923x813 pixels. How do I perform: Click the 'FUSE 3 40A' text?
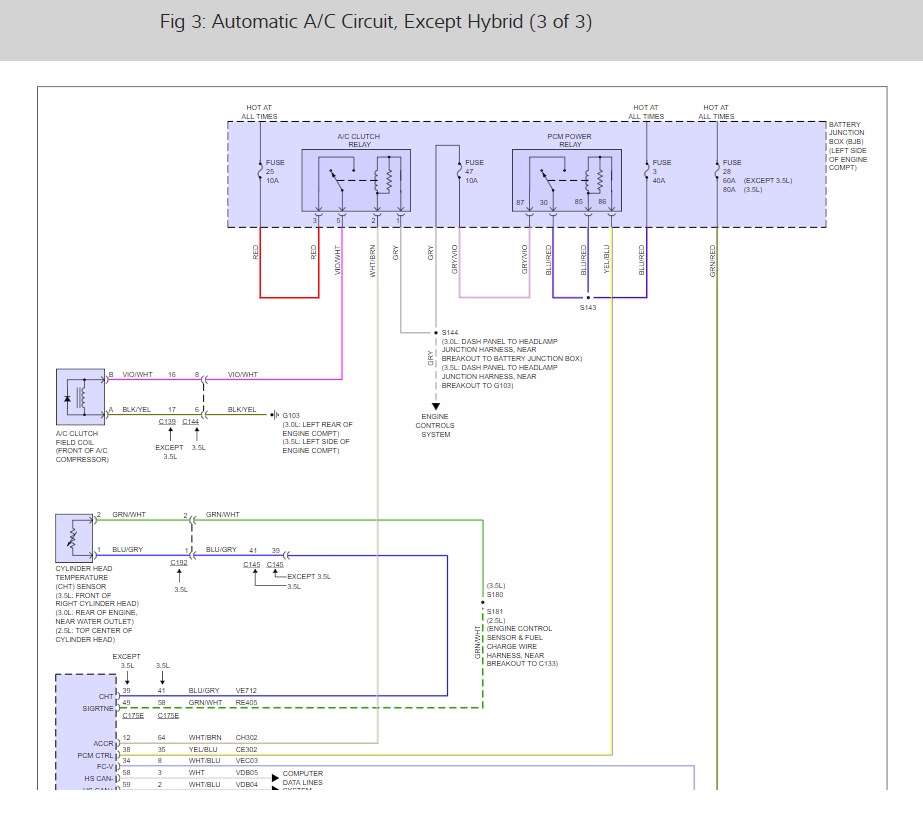pyautogui.click(x=662, y=171)
